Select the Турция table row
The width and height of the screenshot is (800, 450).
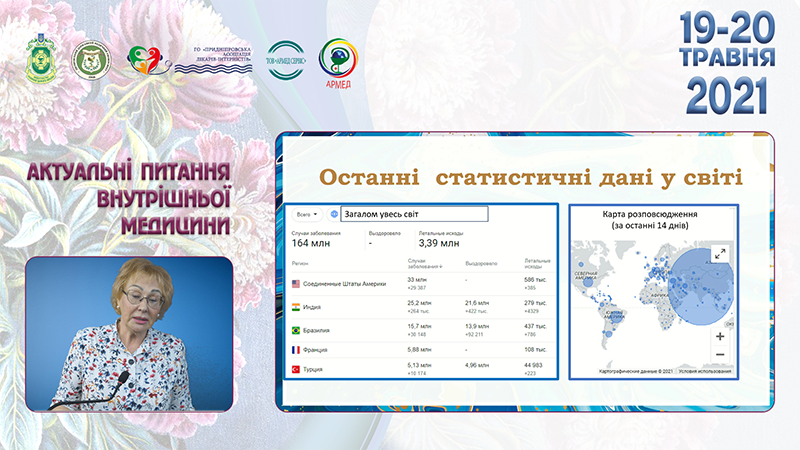click(x=418, y=370)
